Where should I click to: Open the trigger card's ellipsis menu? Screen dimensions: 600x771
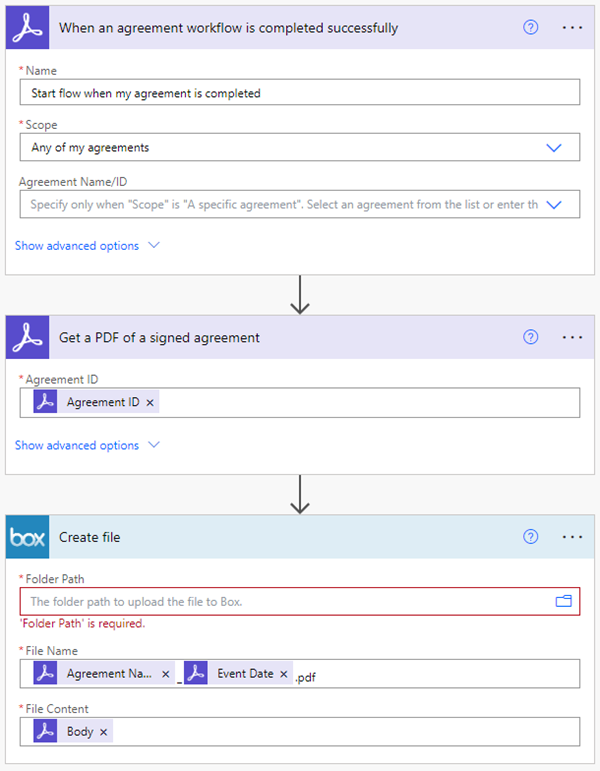click(x=572, y=27)
